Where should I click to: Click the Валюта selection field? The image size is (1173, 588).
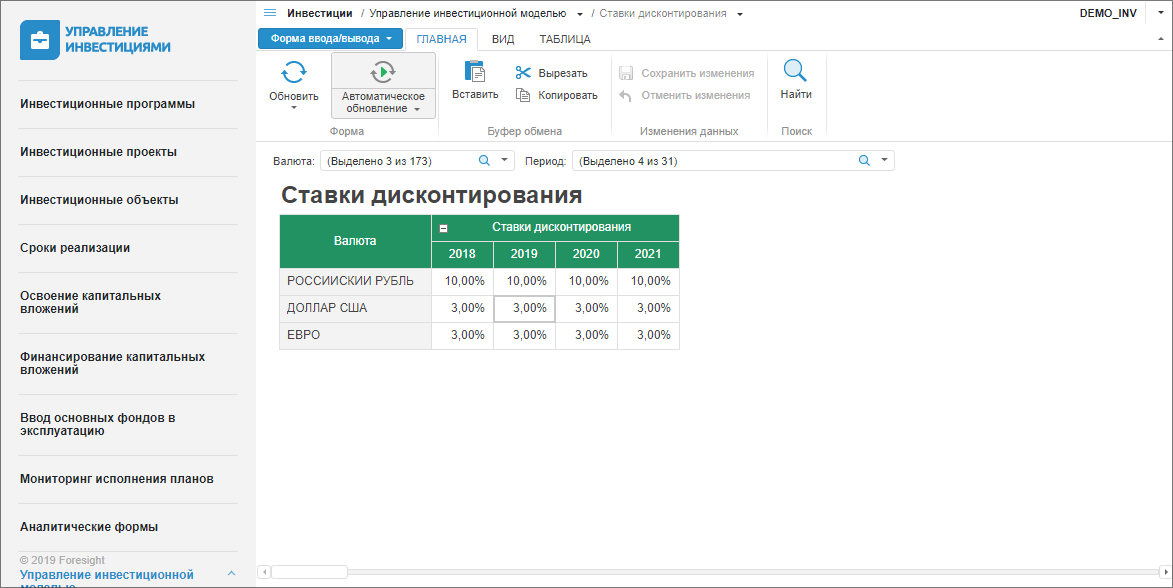417,161
